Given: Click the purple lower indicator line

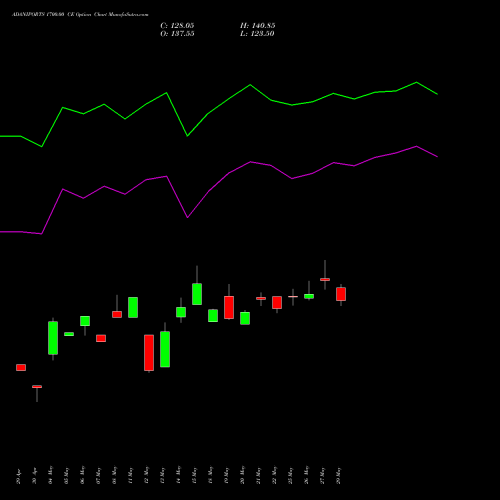Looking at the screenshot, I should pyautogui.click(x=251, y=162).
